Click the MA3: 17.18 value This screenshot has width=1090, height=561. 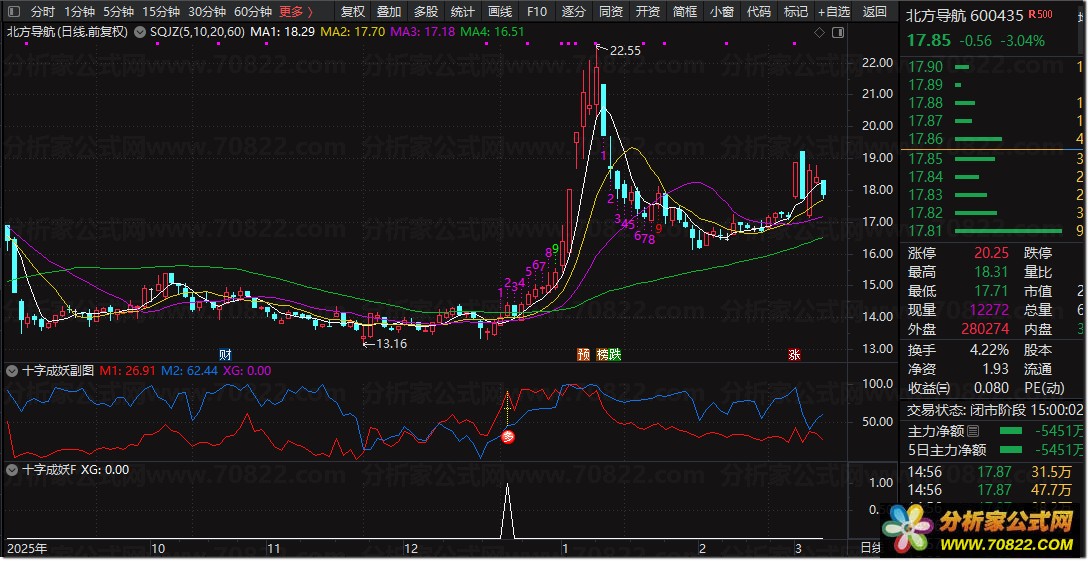pyautogui.click(x=423, y=31)
